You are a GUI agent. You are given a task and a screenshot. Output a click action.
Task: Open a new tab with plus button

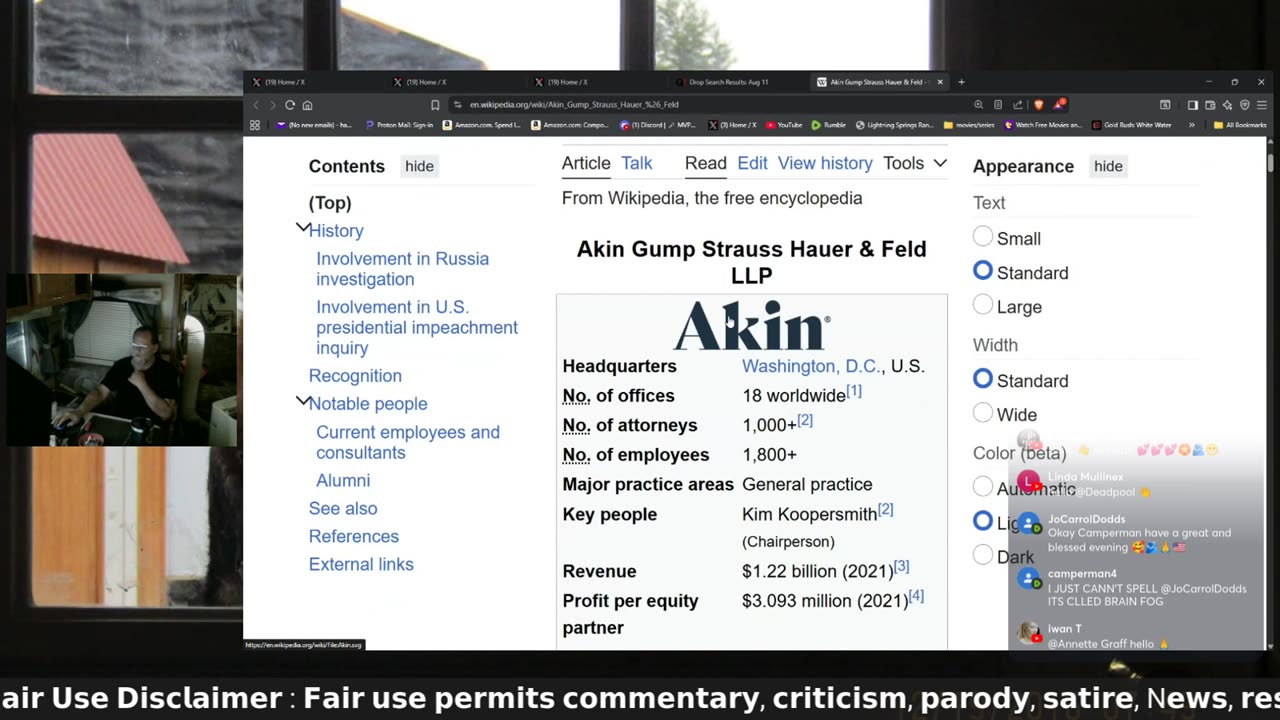coord(961,82)
